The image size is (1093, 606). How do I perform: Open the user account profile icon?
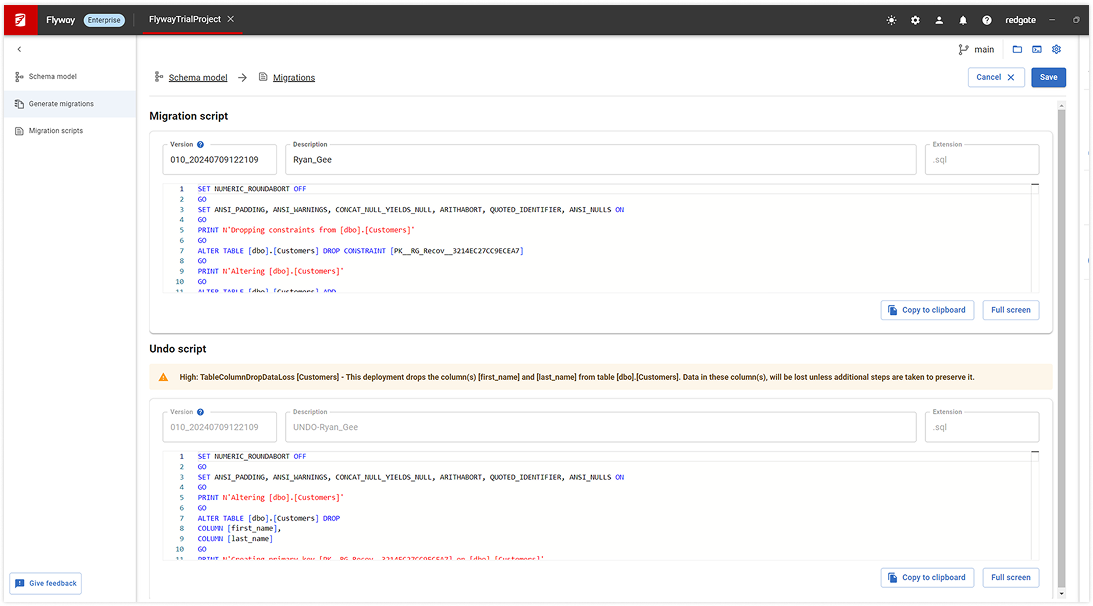939,20
